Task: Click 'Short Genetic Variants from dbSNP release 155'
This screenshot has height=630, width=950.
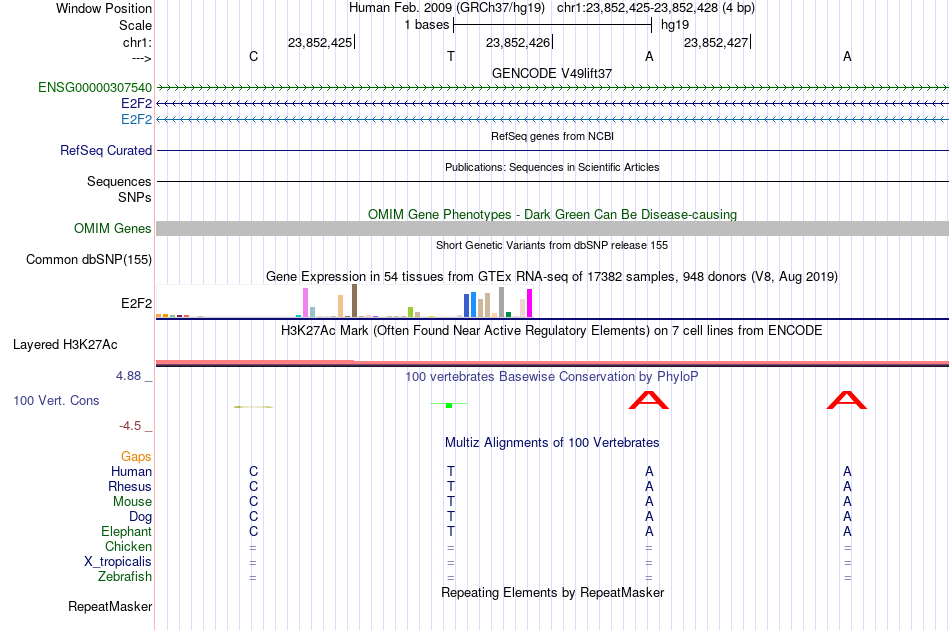Action: (x=552, y=245)
